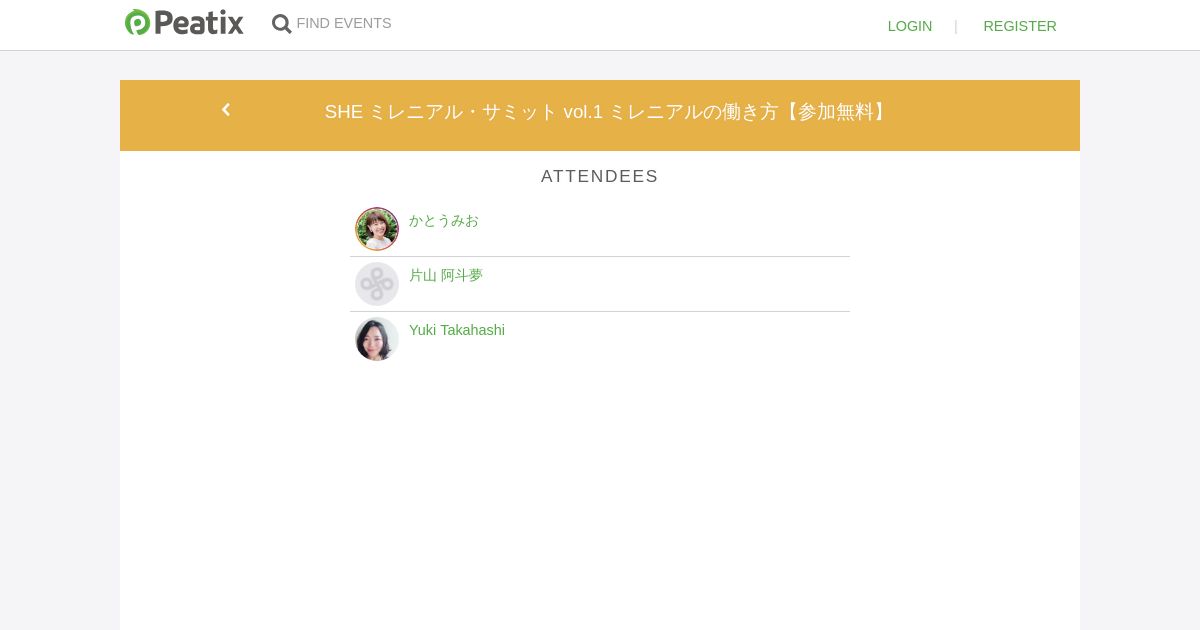Viewport: 1200px width, 630px height.
Task: Click the back chevron arrow icon
Action: 226,110
